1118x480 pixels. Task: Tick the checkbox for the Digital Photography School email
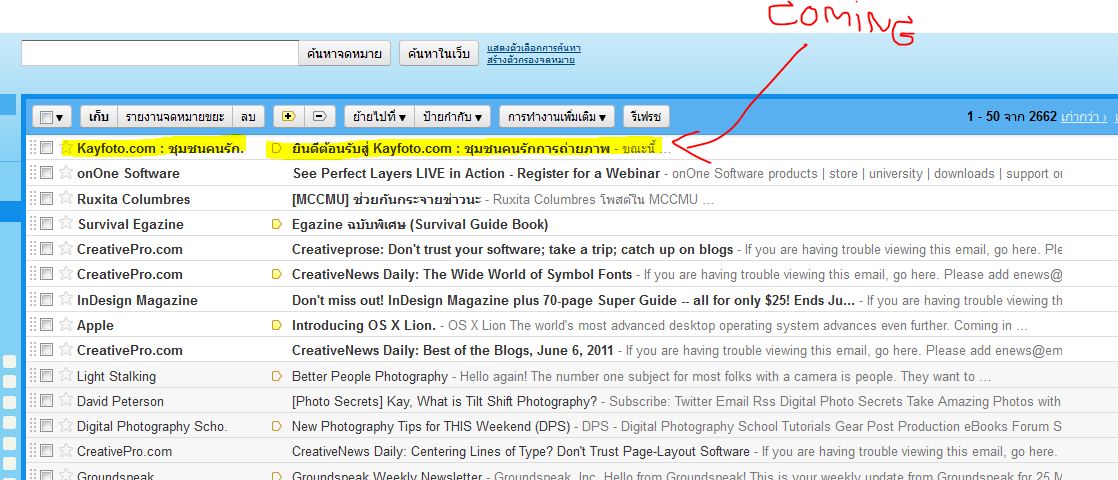47,427
